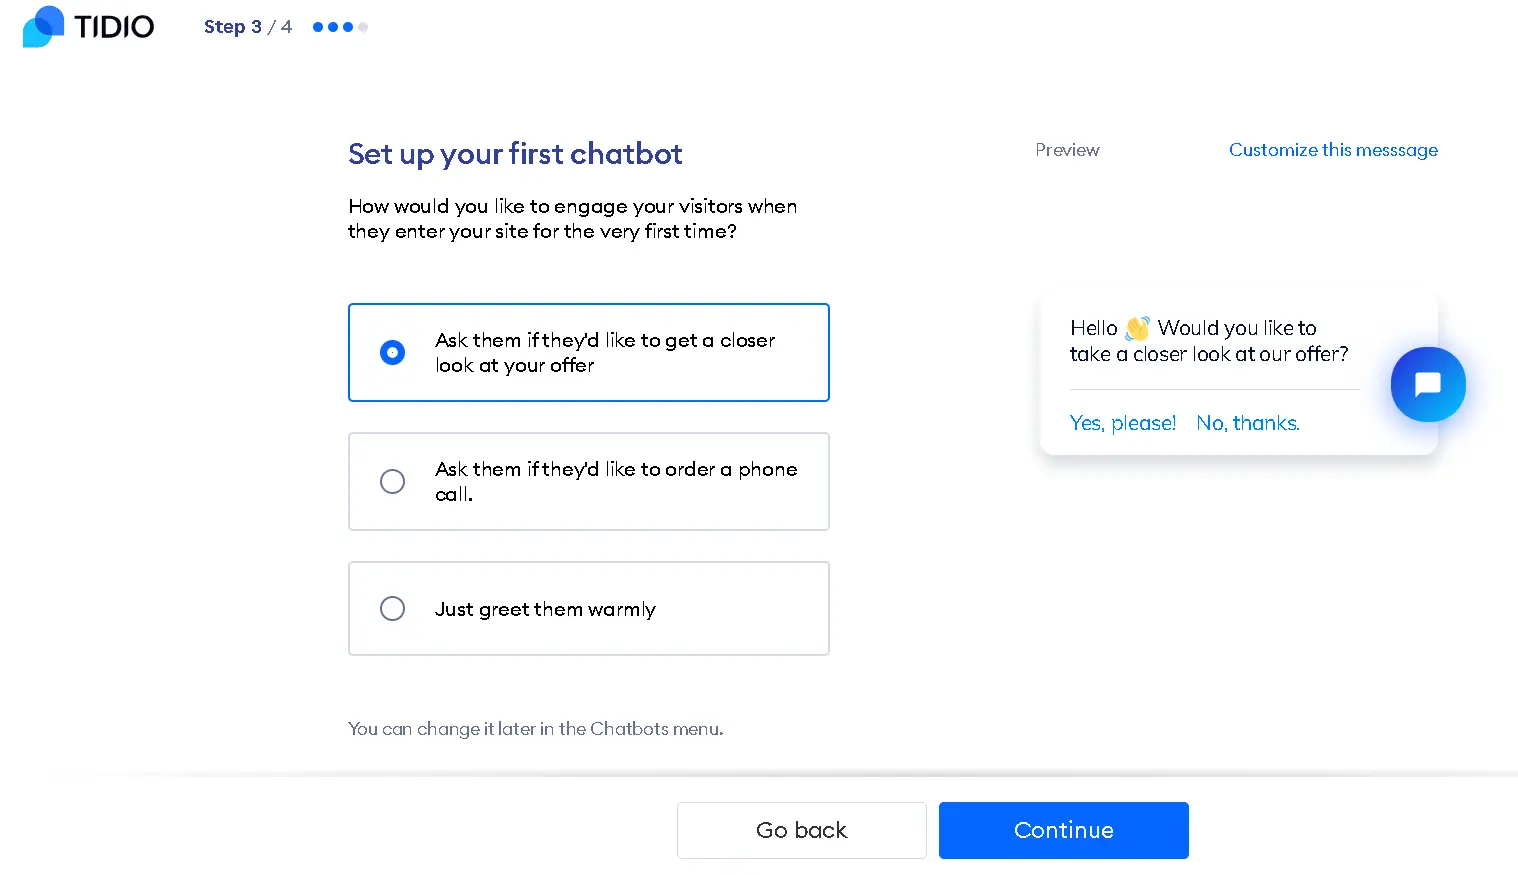Click the first step progress dot

point(318,27)
